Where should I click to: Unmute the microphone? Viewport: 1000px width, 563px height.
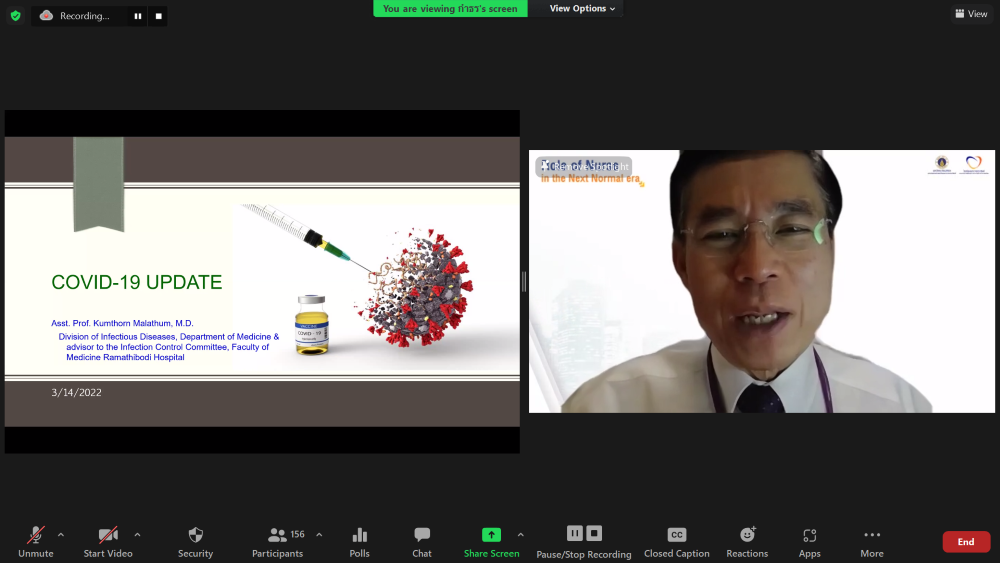pos(36,541)
